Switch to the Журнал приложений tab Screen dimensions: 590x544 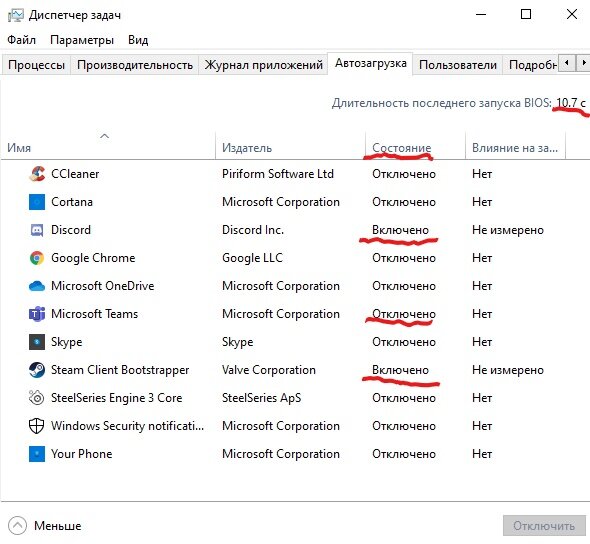coord(263,65)
